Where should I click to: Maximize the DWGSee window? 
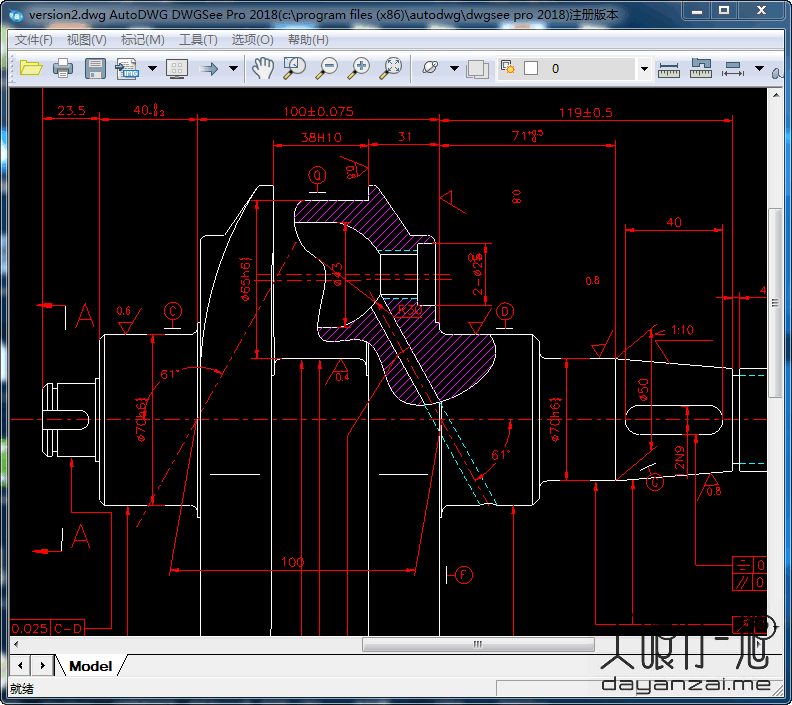coord(724,10)
